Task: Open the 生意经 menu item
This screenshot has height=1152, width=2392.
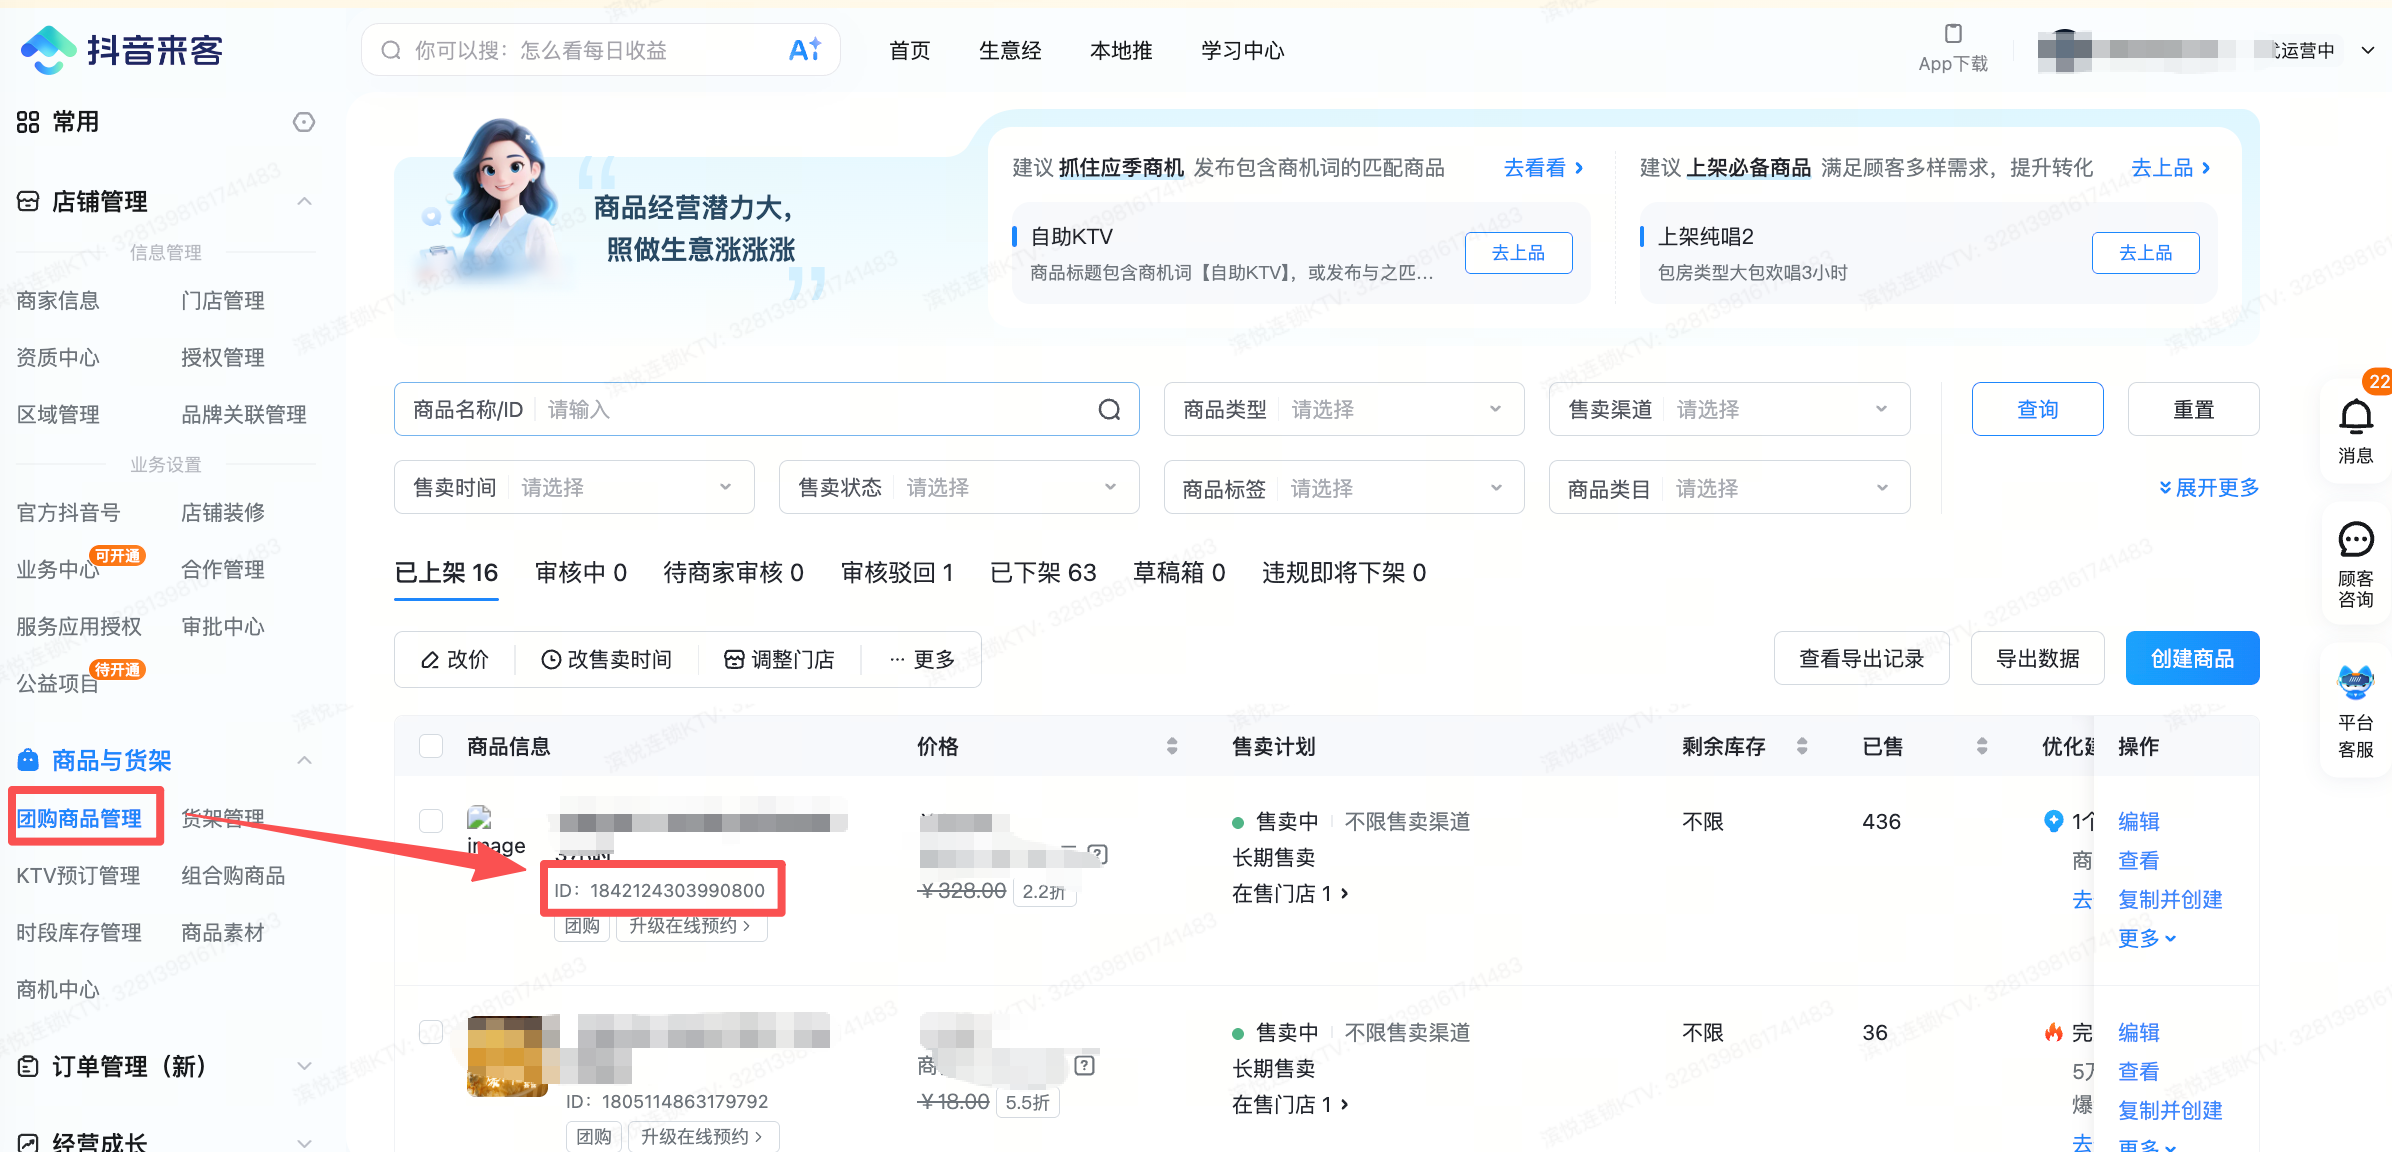Action: (x=1010, y=50)
